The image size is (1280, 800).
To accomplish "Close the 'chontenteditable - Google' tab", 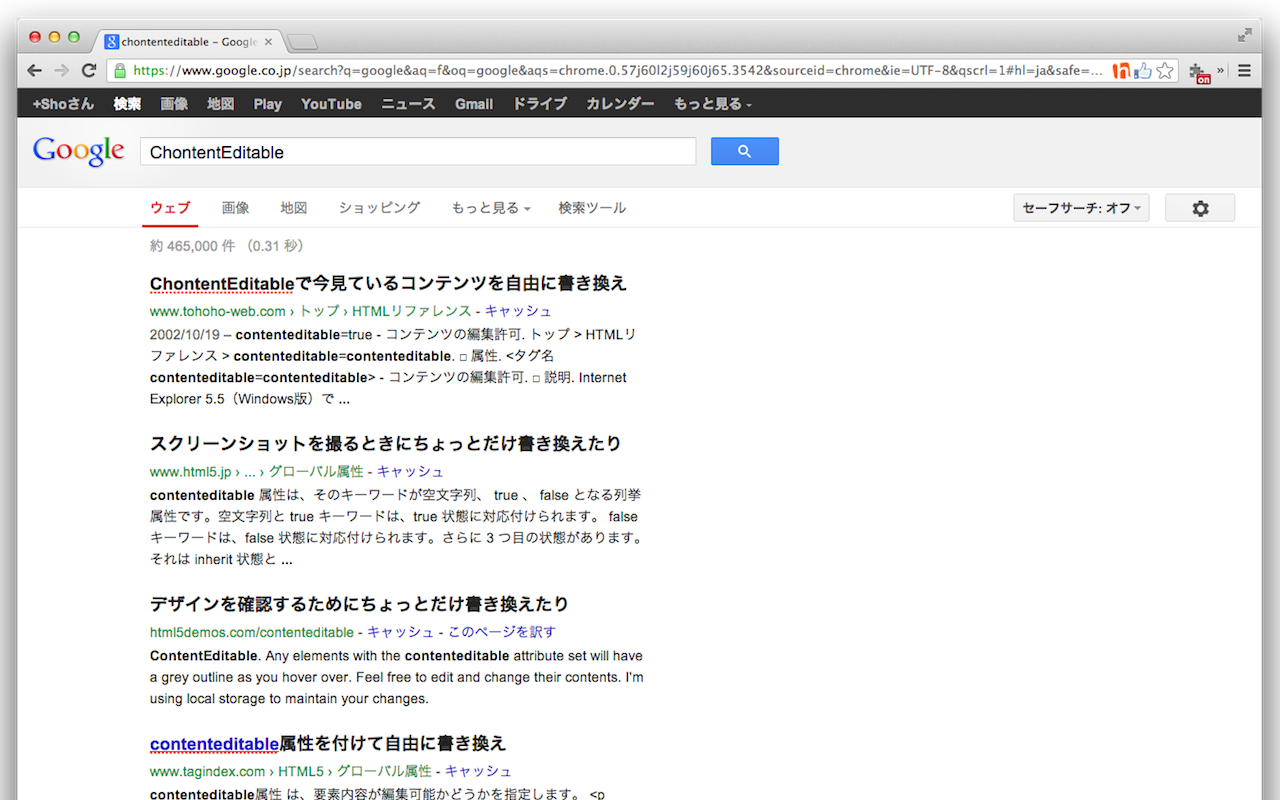I will (268, 42).
